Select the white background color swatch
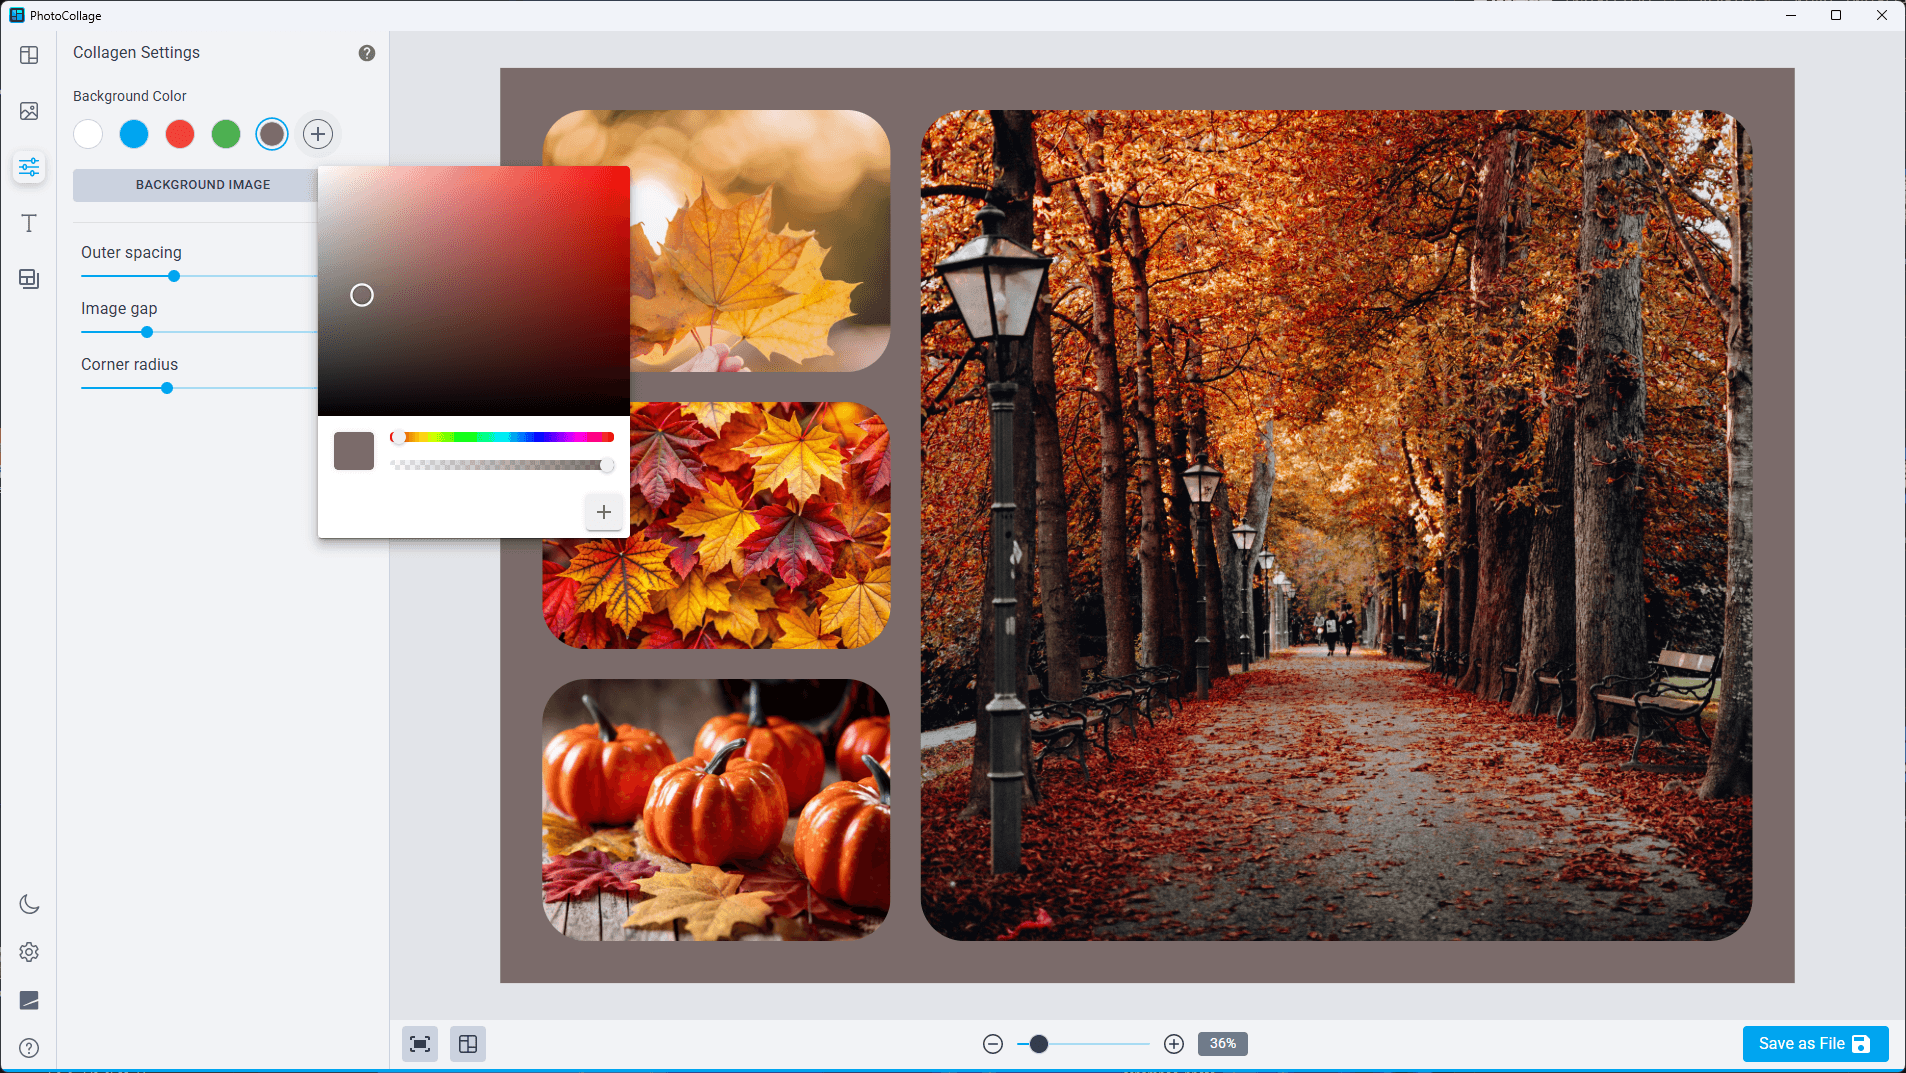1906x1073 pixels. coord(88,134)
